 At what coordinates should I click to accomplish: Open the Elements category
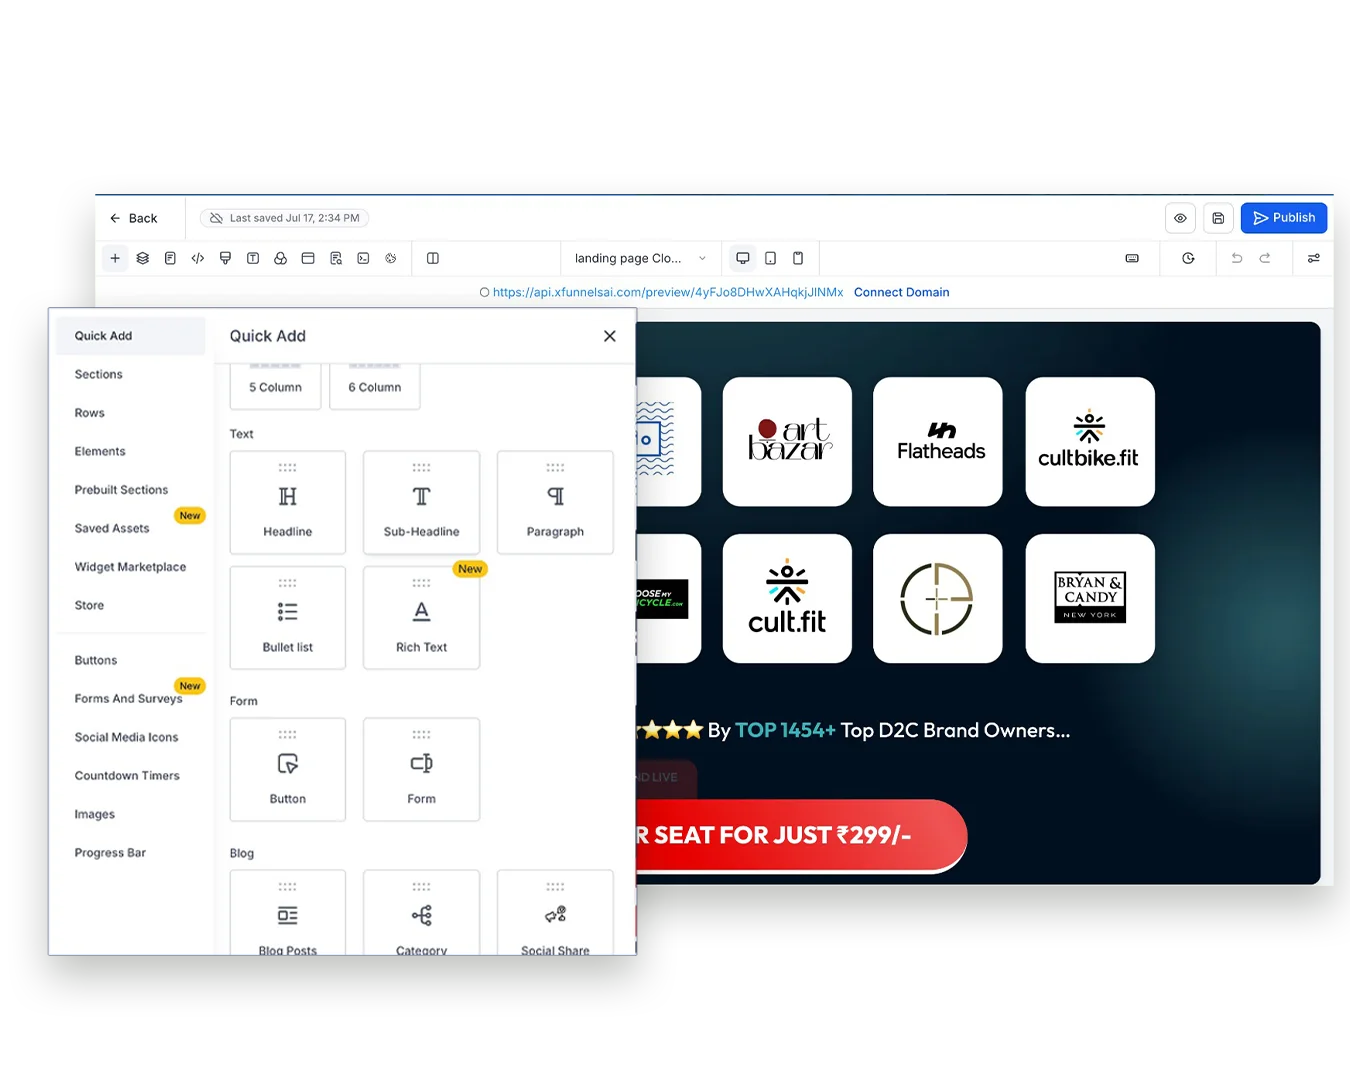[100, 451]
